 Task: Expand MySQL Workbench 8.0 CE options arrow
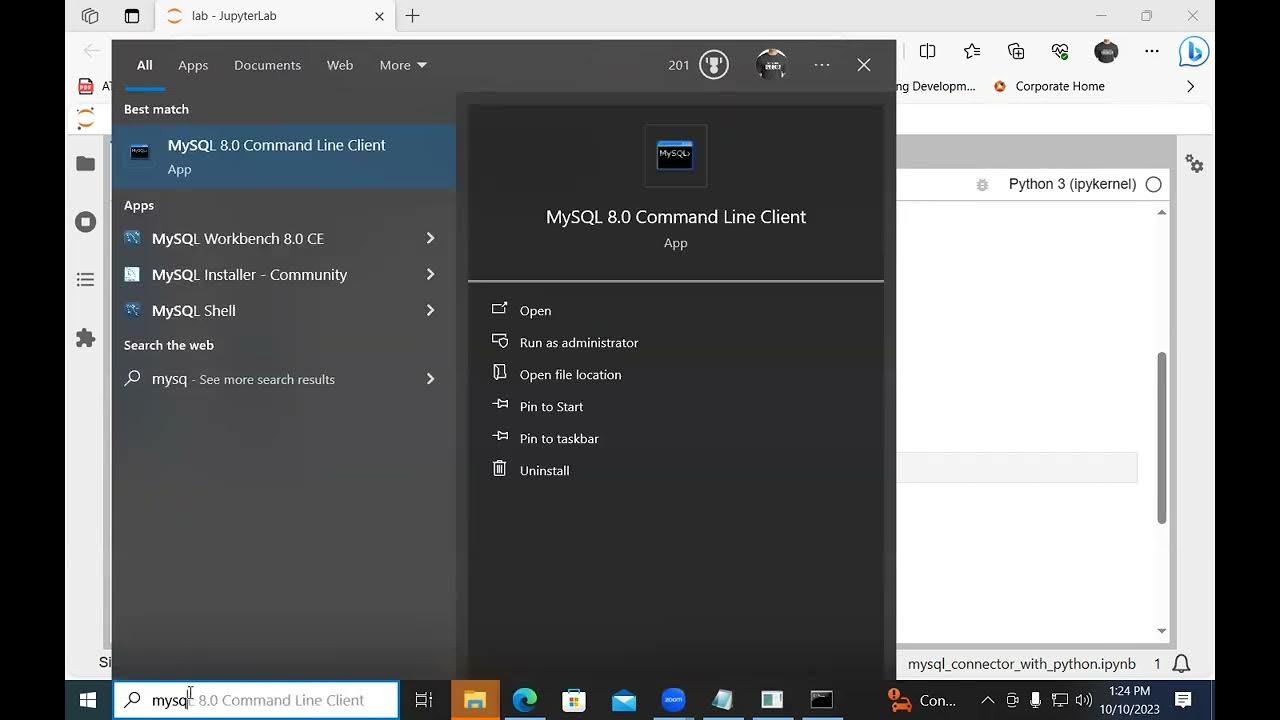[x=430, y=238]
